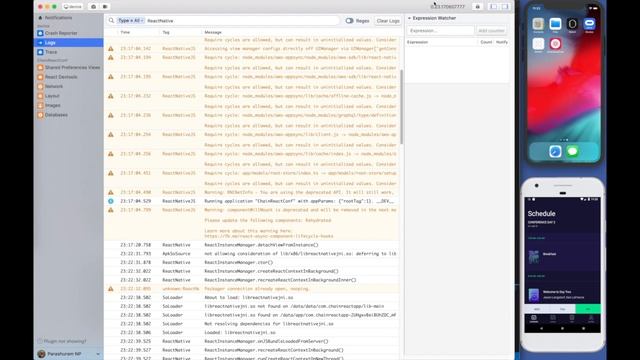Click the Add counter button

point(491,31)
